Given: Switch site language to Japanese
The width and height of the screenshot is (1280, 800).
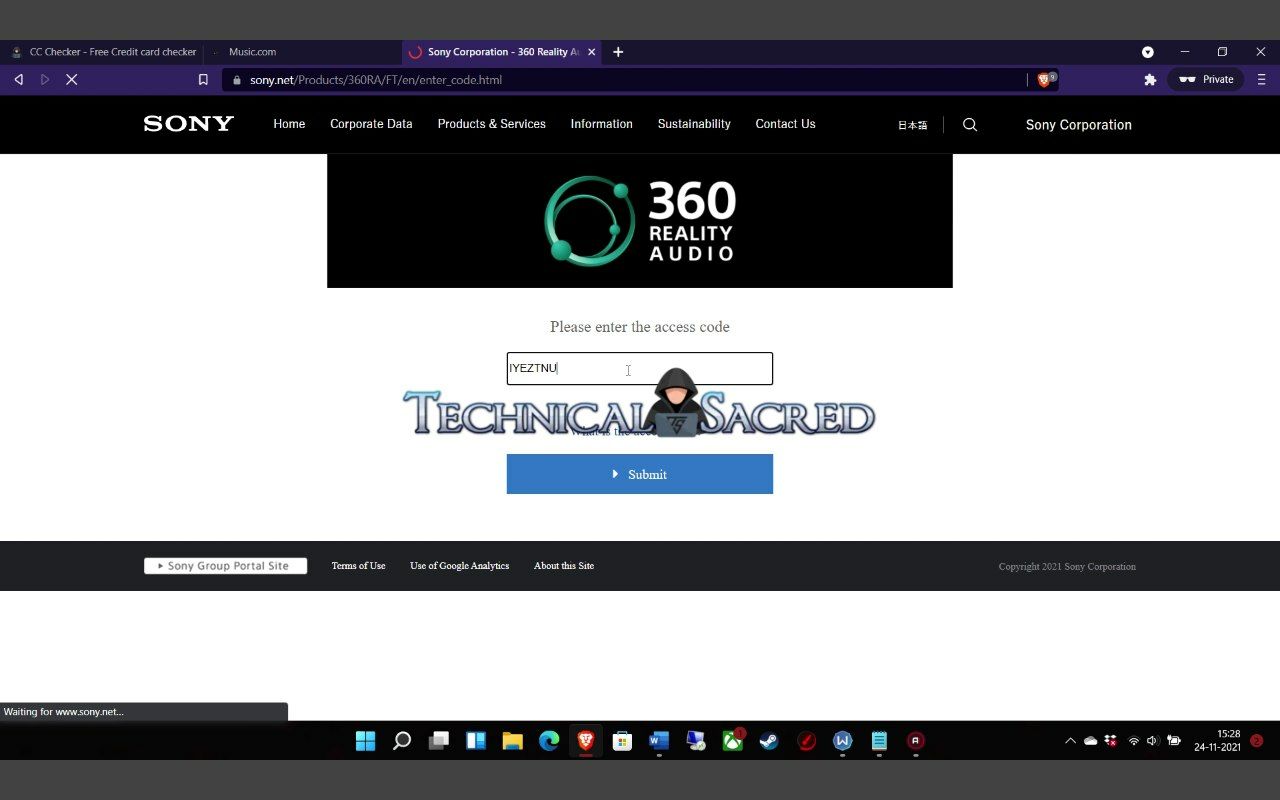Looking at the screenshot, I should pos(912,125).
